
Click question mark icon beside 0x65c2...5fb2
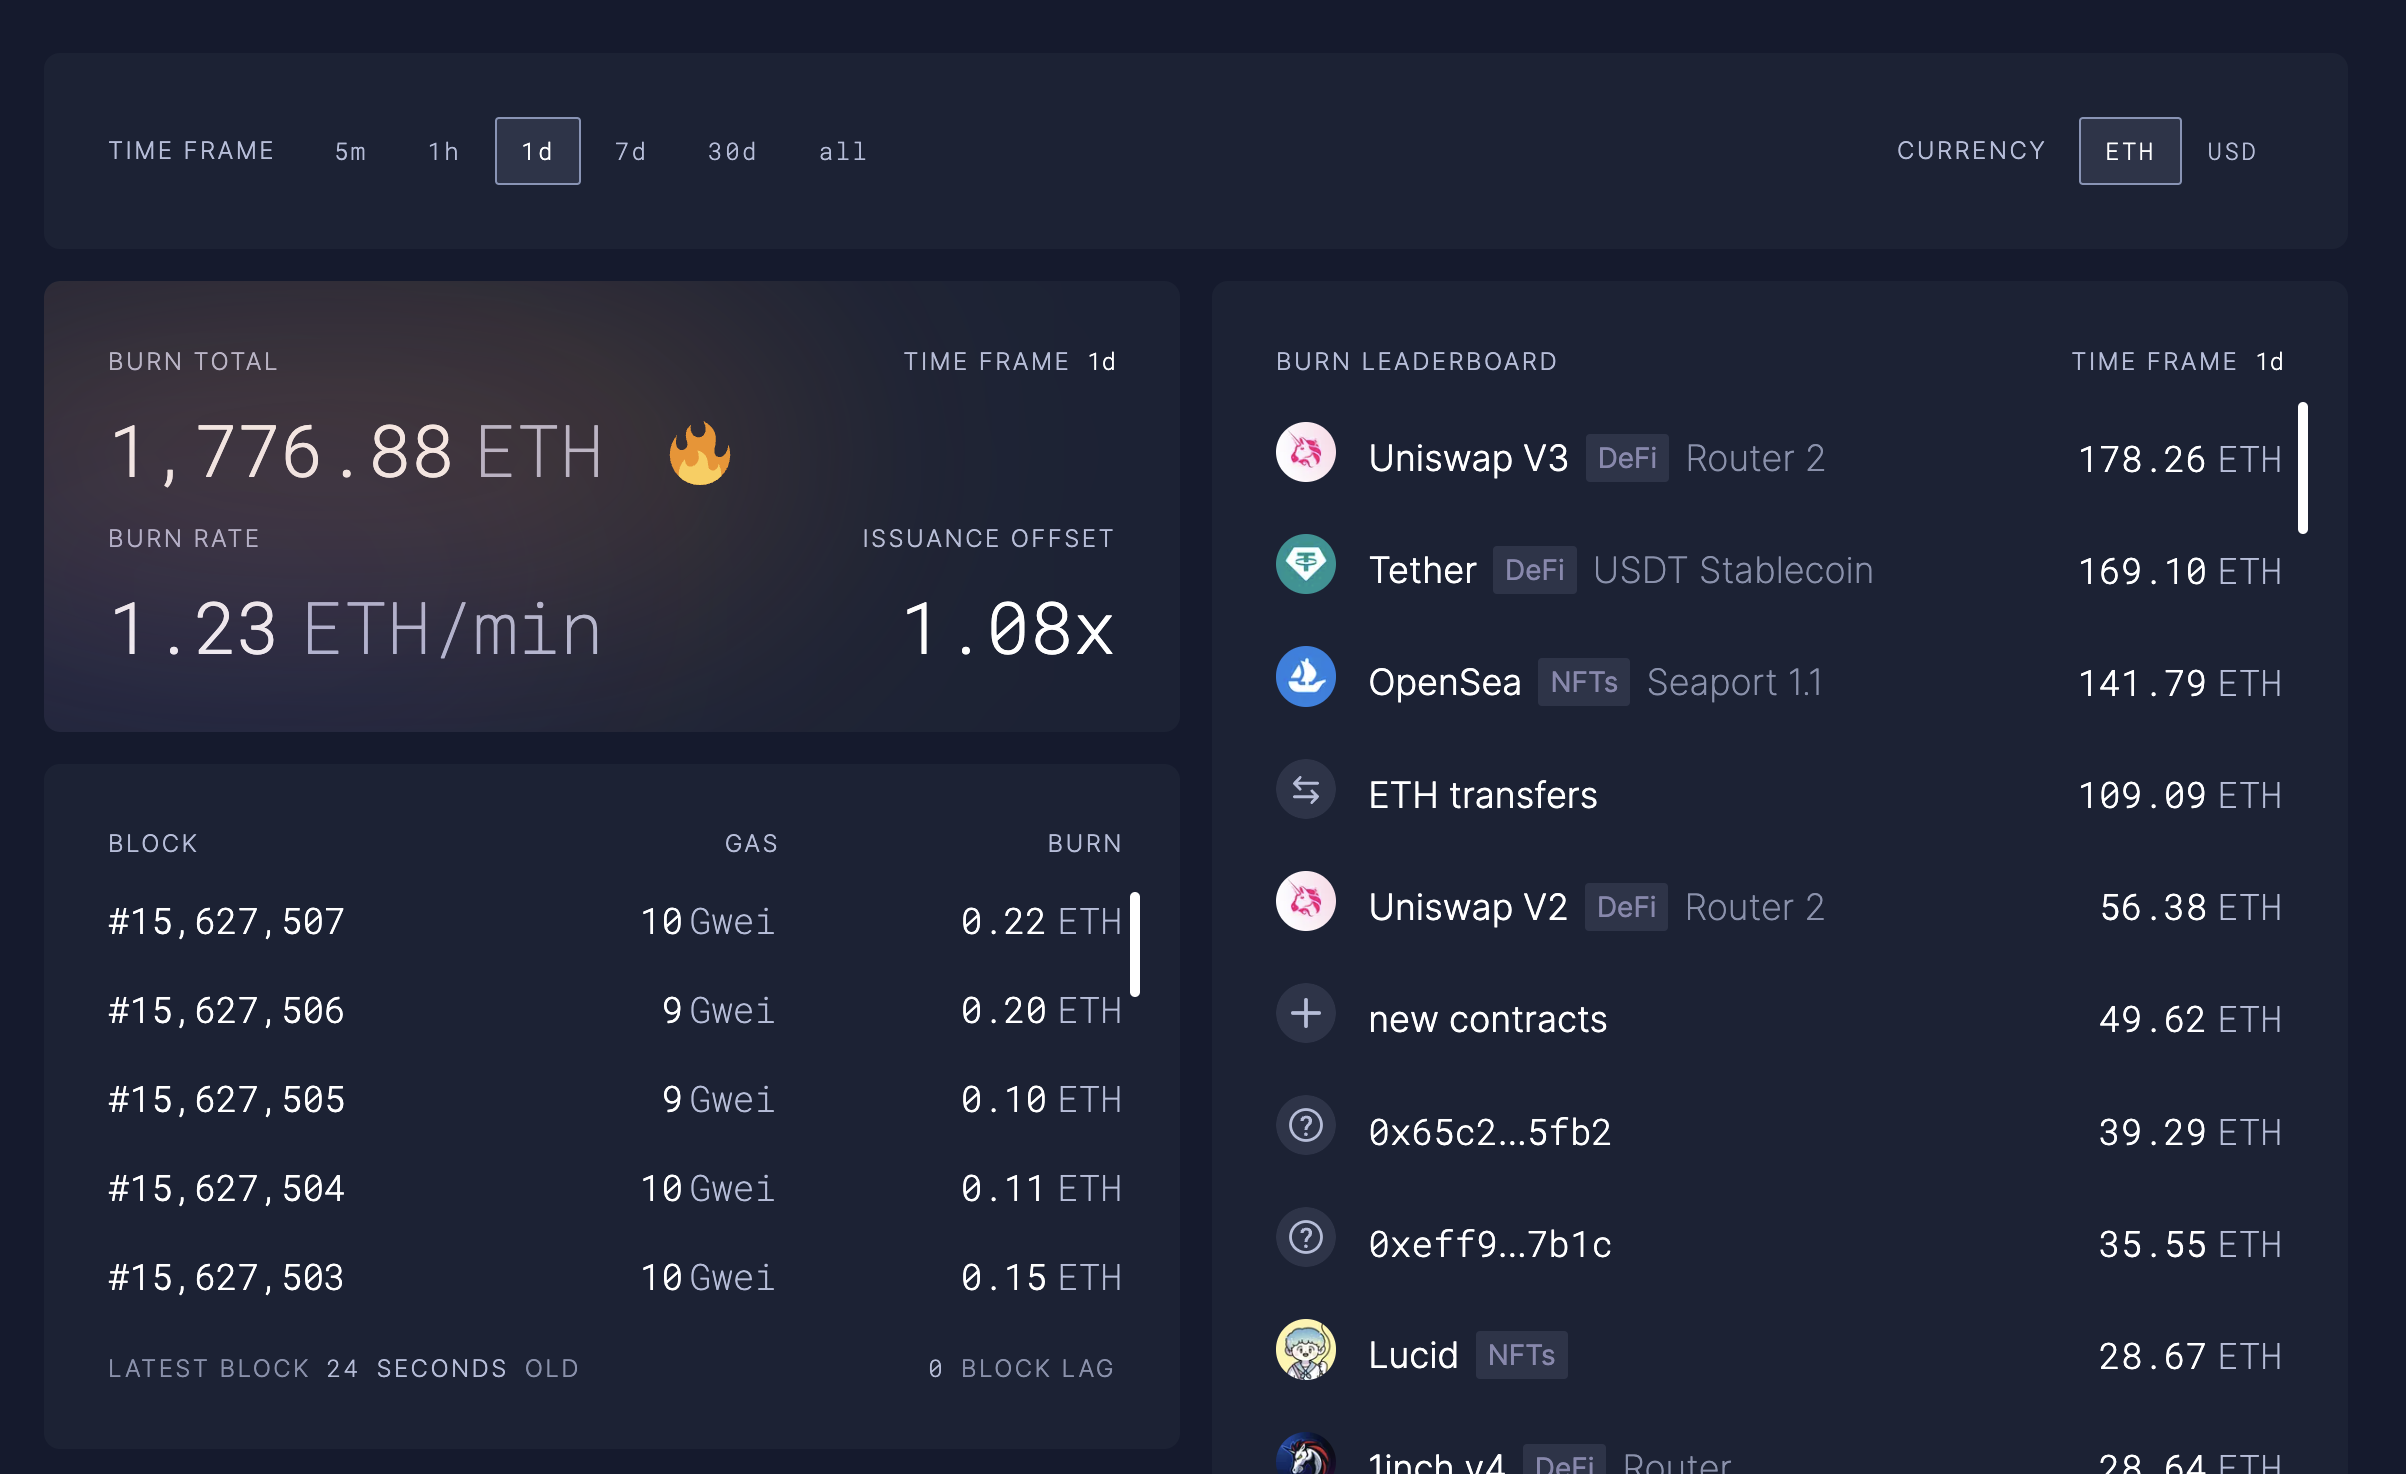1305,1127
